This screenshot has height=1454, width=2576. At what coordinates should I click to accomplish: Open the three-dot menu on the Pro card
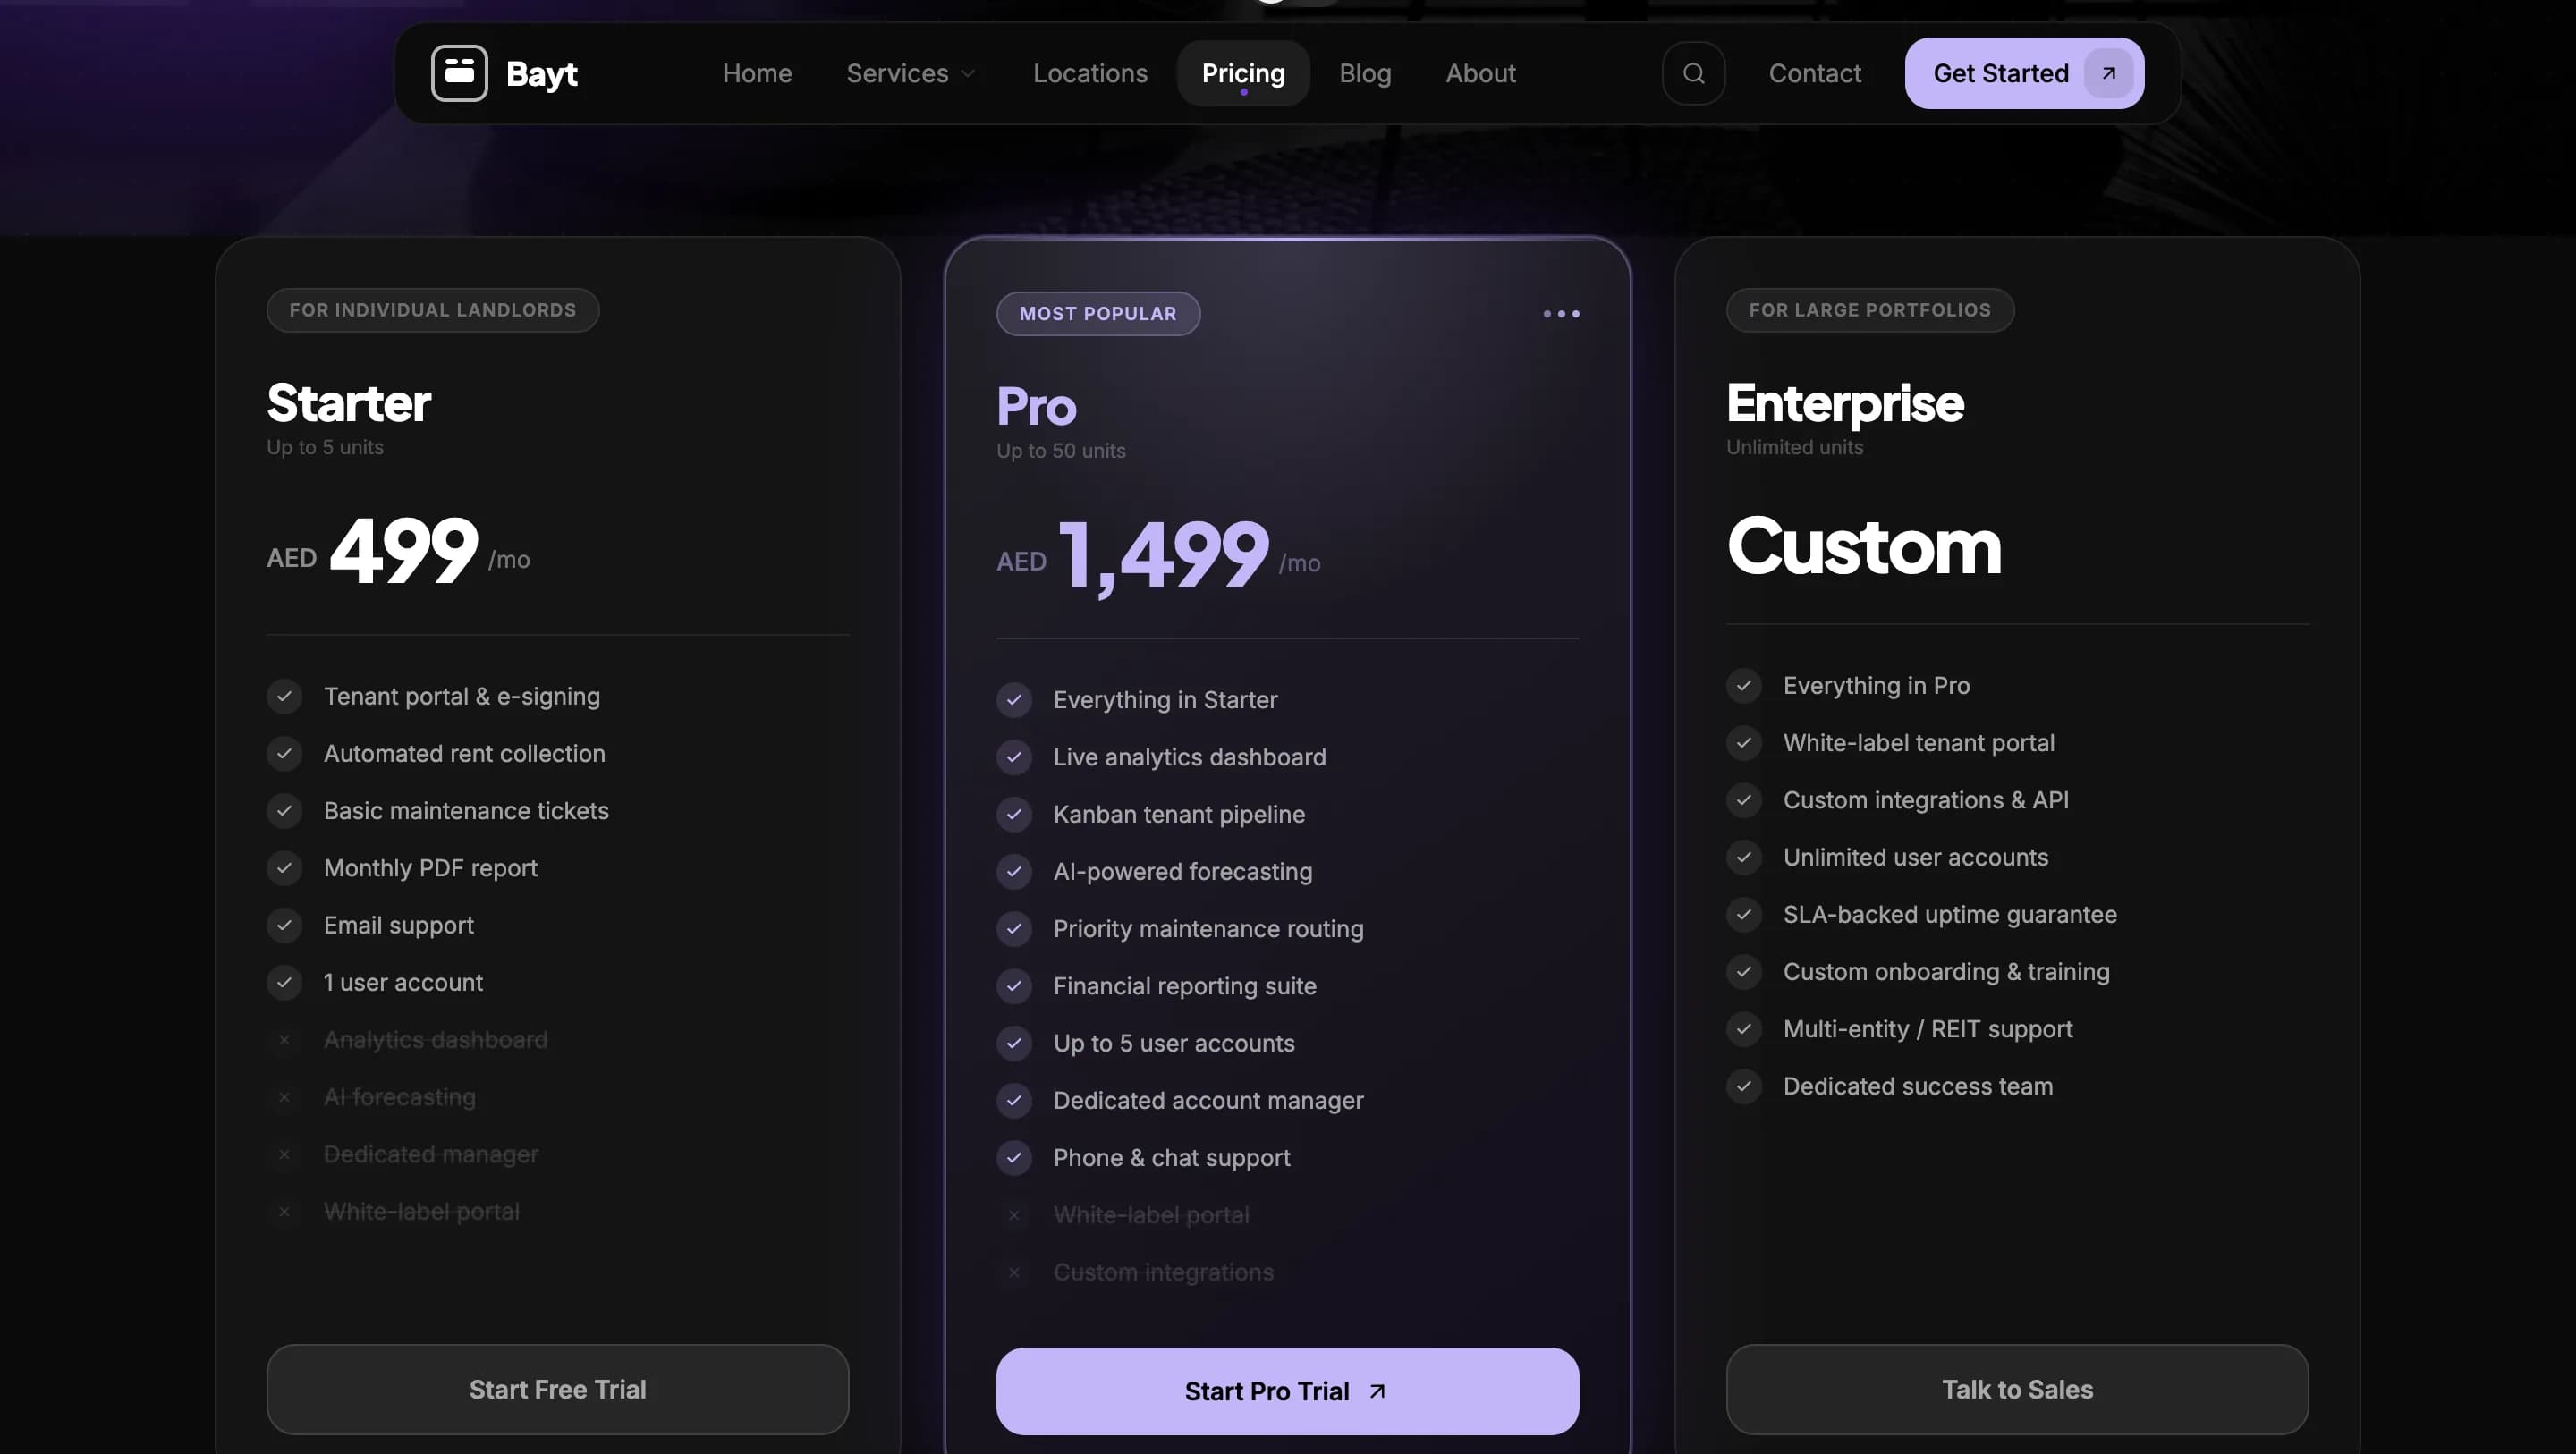(1560, 313)
